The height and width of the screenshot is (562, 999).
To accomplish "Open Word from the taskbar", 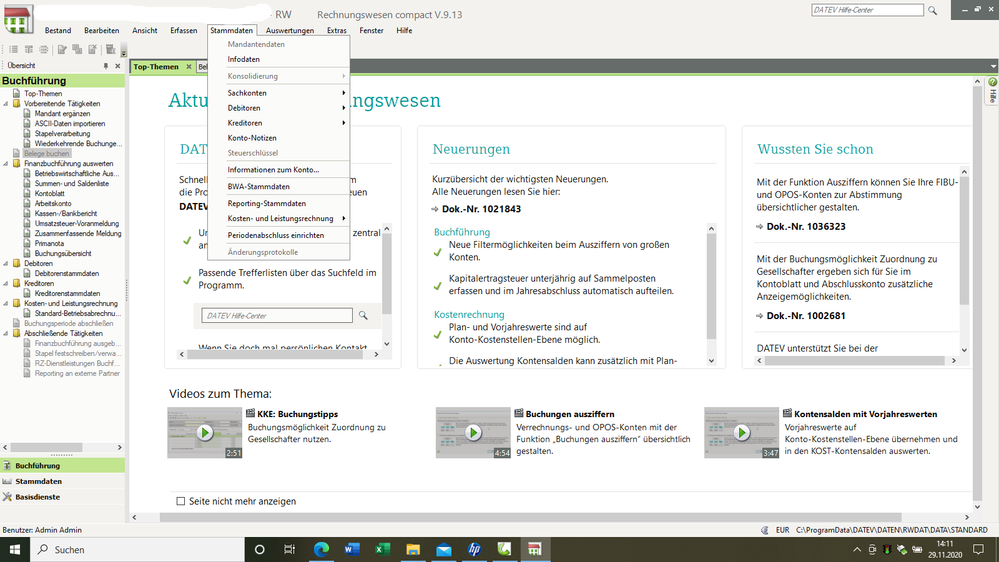I will click(352, 549).
